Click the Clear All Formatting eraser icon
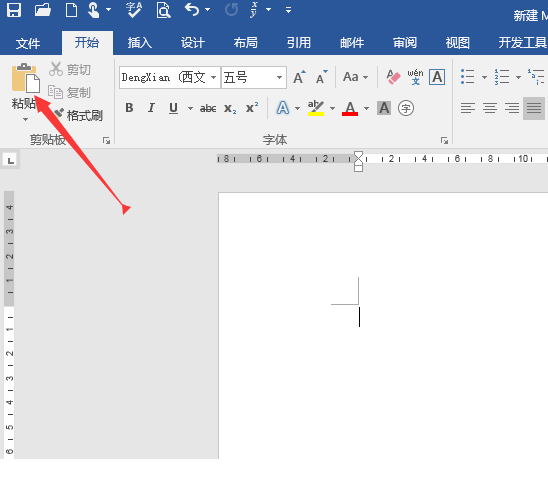The height and width of the screenshot is (486, 548). pyautogui.click(x=393, y=77)
